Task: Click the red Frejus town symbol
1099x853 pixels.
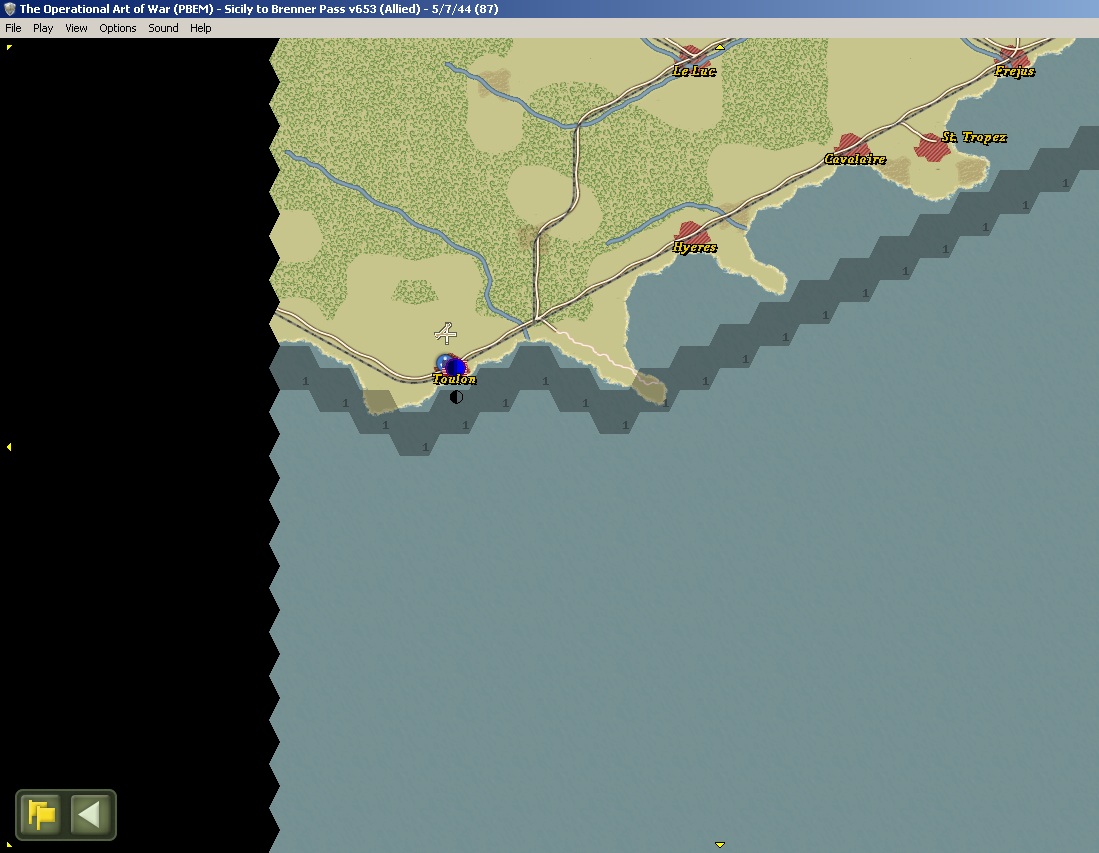Action: click(x=1013, y=57)
